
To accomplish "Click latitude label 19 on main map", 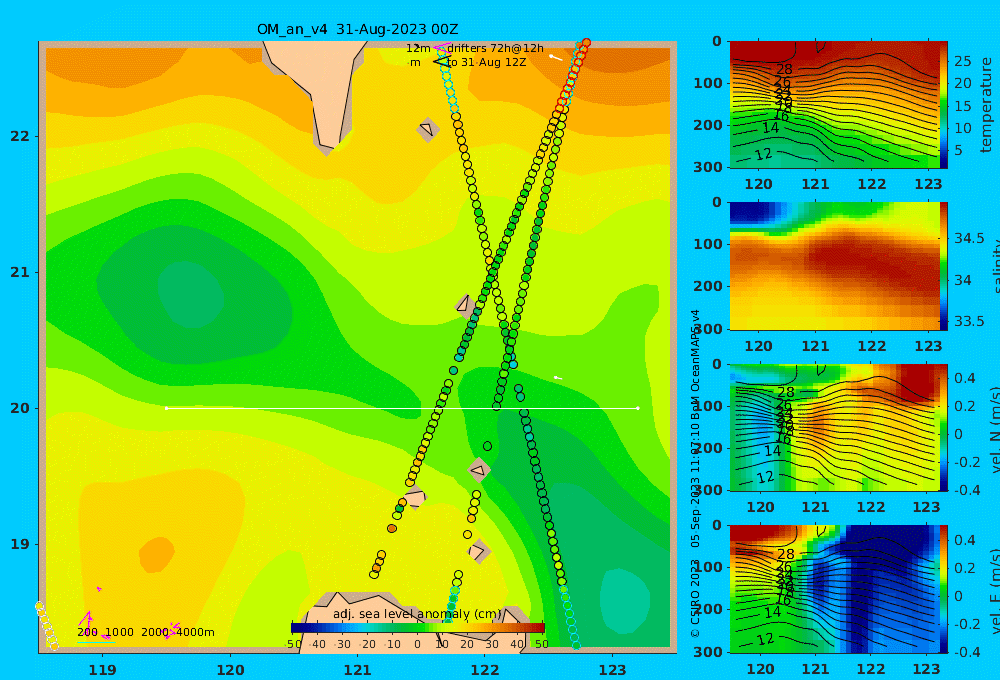I will [x=20, y=544].
